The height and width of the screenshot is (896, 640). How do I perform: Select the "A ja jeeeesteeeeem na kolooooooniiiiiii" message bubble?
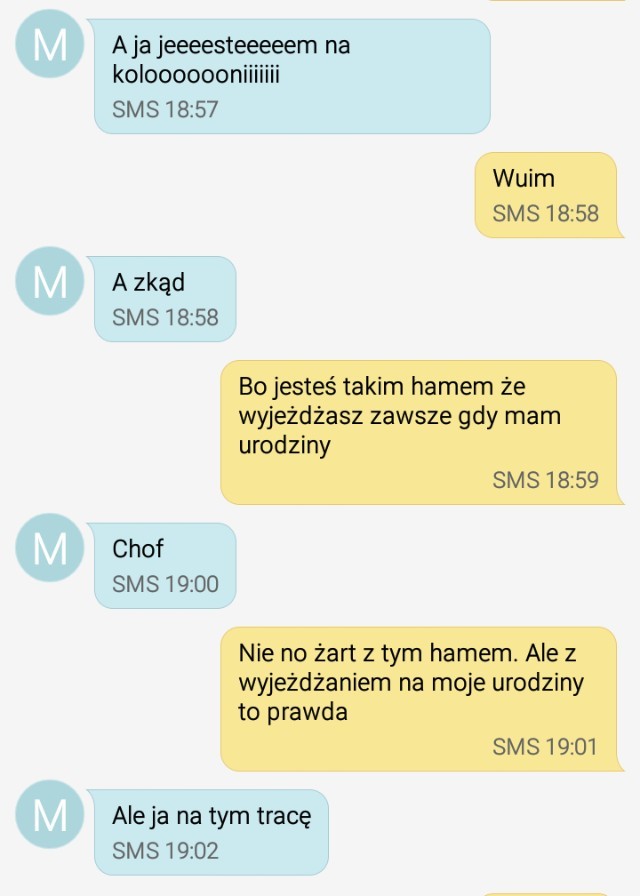pos(292,77)
